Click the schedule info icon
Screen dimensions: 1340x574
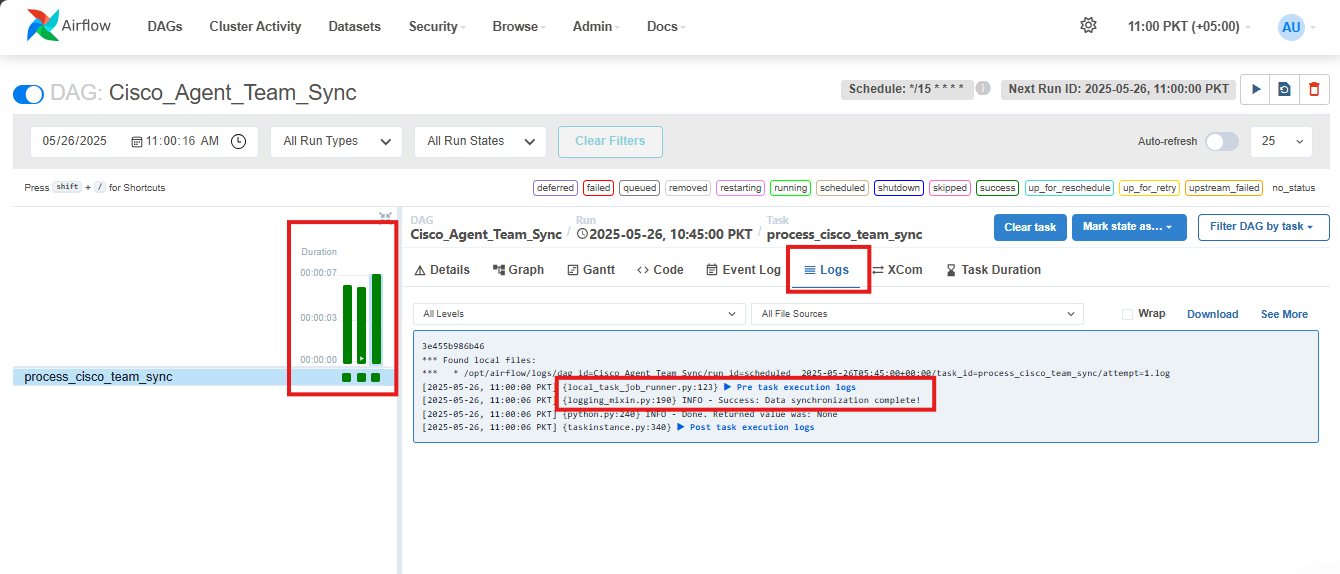pyautogui.click(x=983, y=88)
